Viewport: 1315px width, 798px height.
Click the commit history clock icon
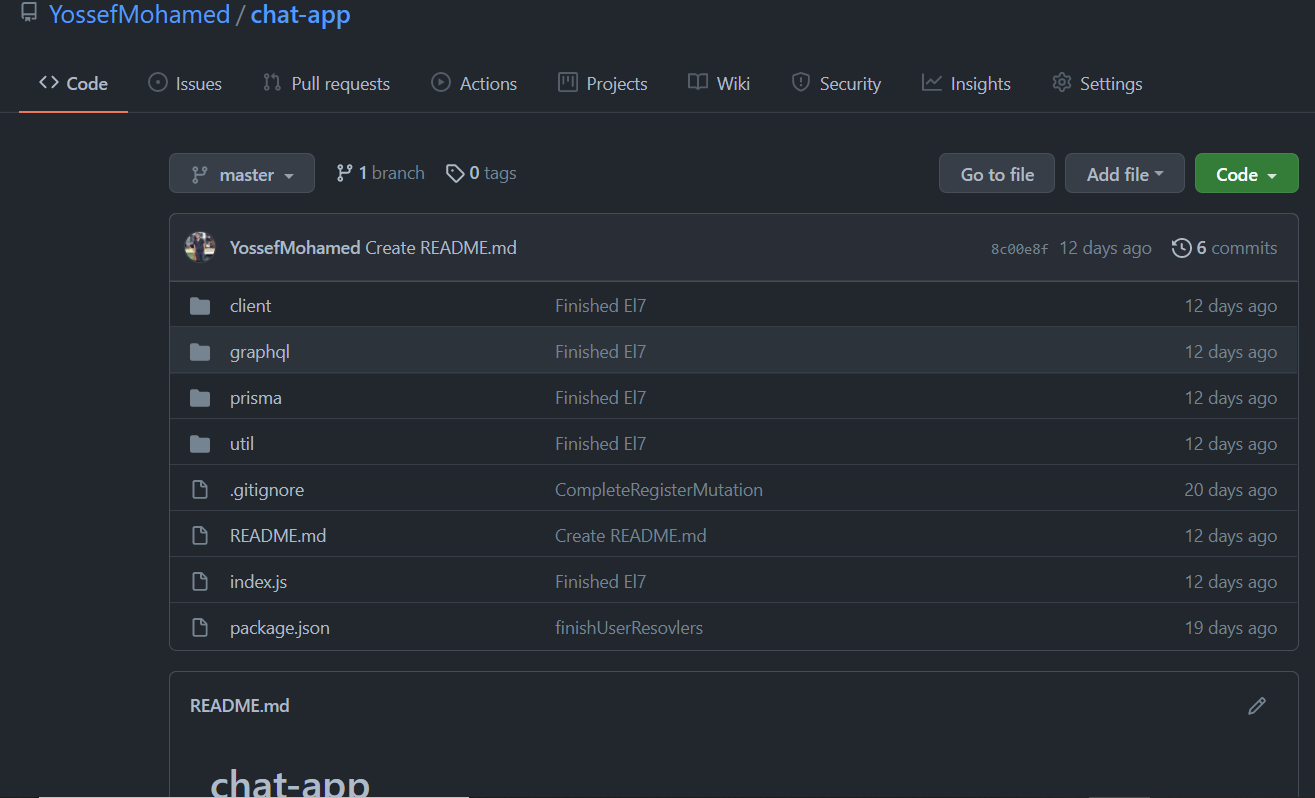[x=1181, y=247]
